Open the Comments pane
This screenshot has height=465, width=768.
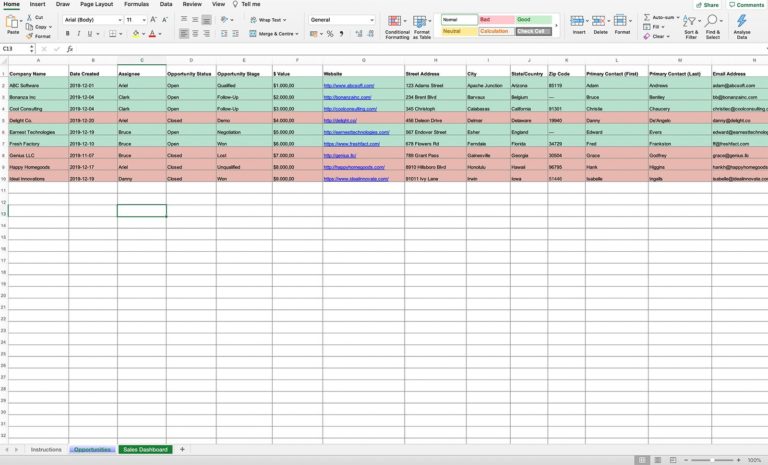[x=746, y=5]
